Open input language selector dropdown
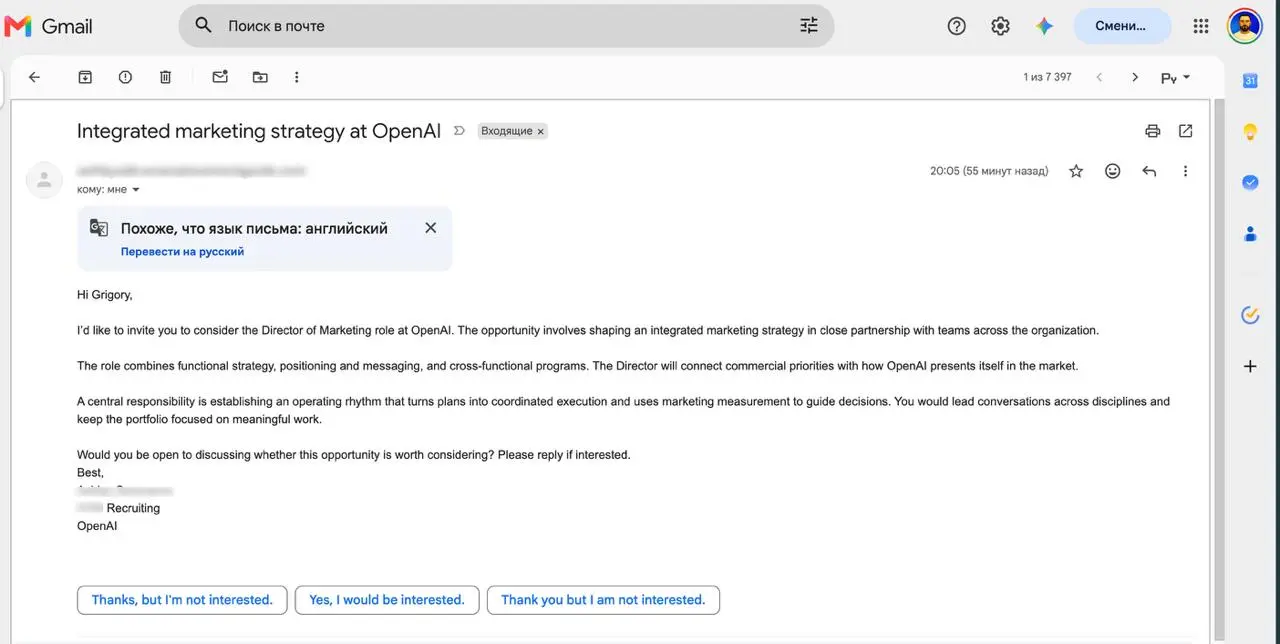The image size is (1280, 644). pyautogui.click(x=1175, y=77)
